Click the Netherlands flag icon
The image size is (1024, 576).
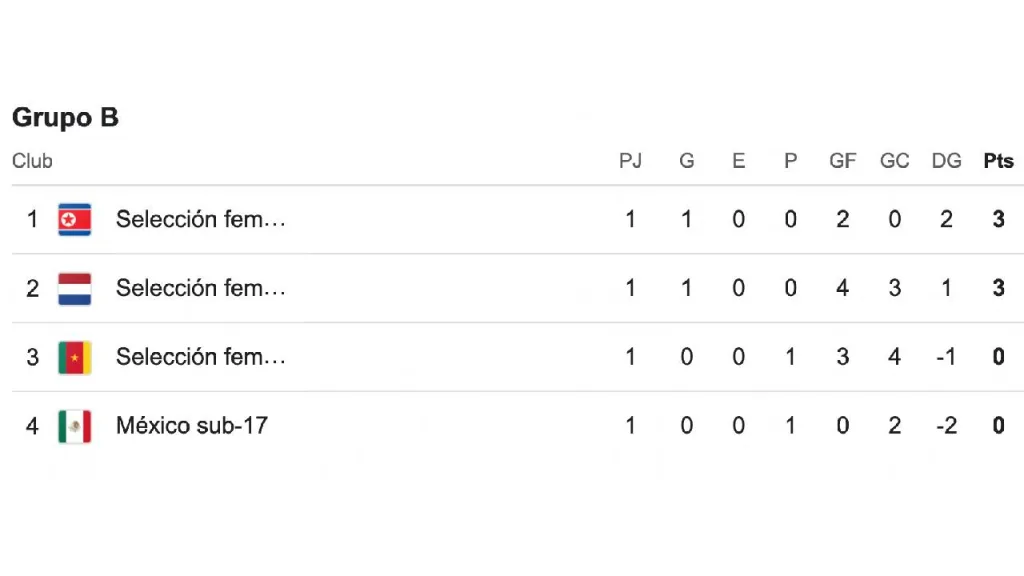[x=74, y=288]
